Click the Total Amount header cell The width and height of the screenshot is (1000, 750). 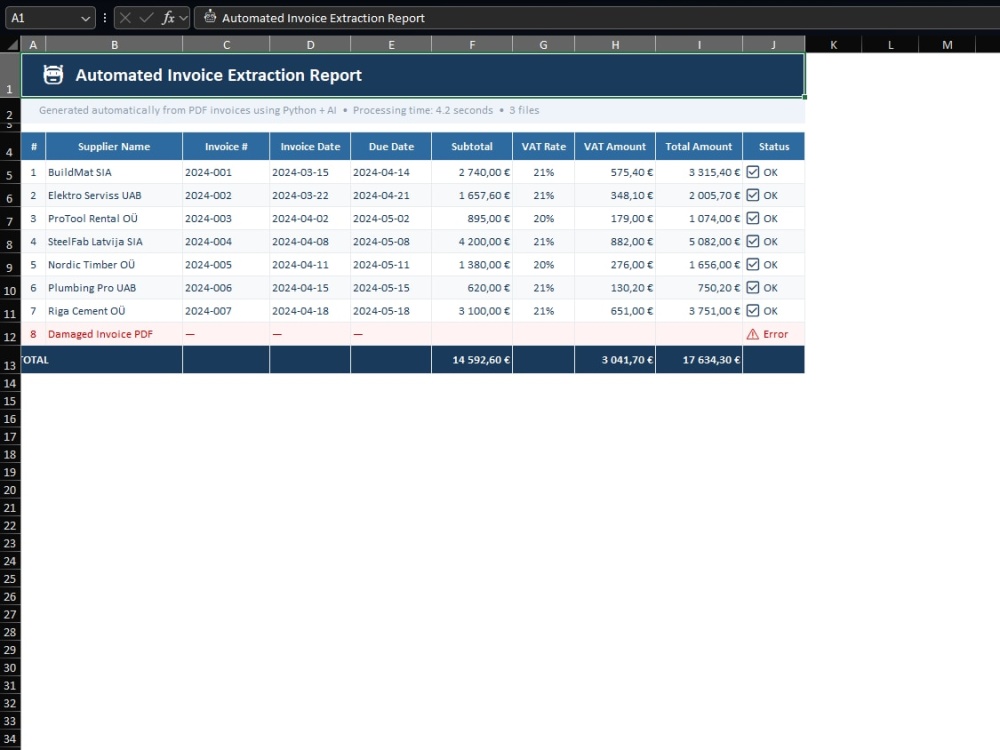pyautogui.click(x=699, y=146)
